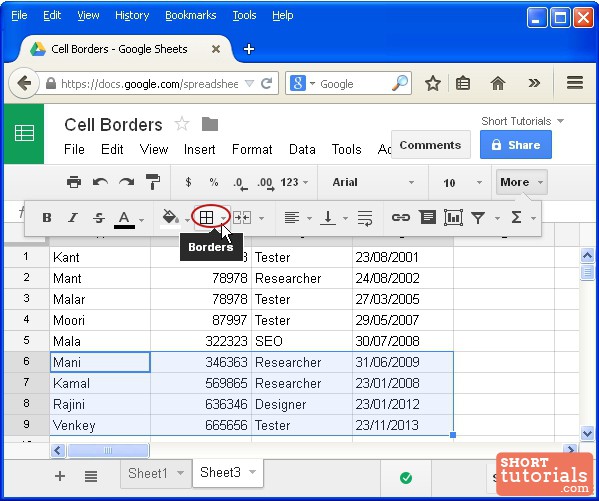Decrease decimal places
The image size is (599, 501).
click(240, 183)
